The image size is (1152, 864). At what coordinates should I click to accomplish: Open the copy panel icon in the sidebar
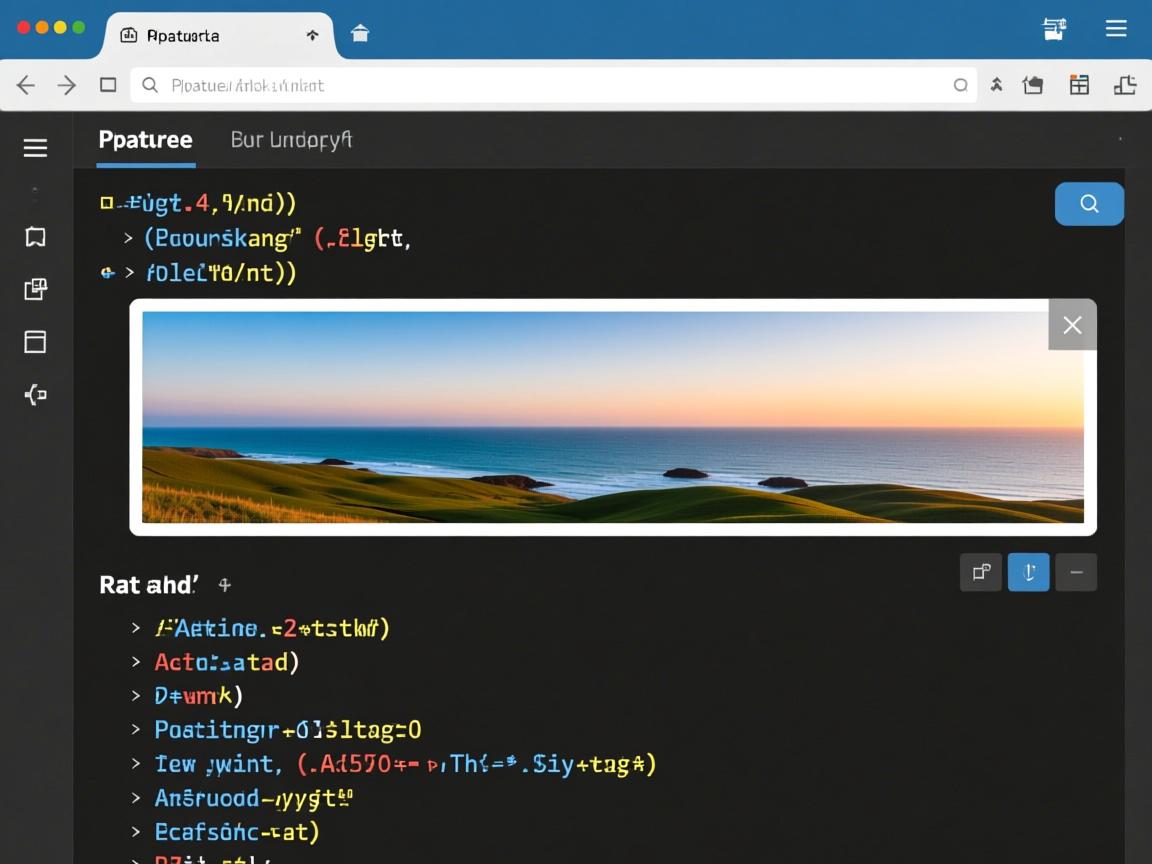pos(35,290)
